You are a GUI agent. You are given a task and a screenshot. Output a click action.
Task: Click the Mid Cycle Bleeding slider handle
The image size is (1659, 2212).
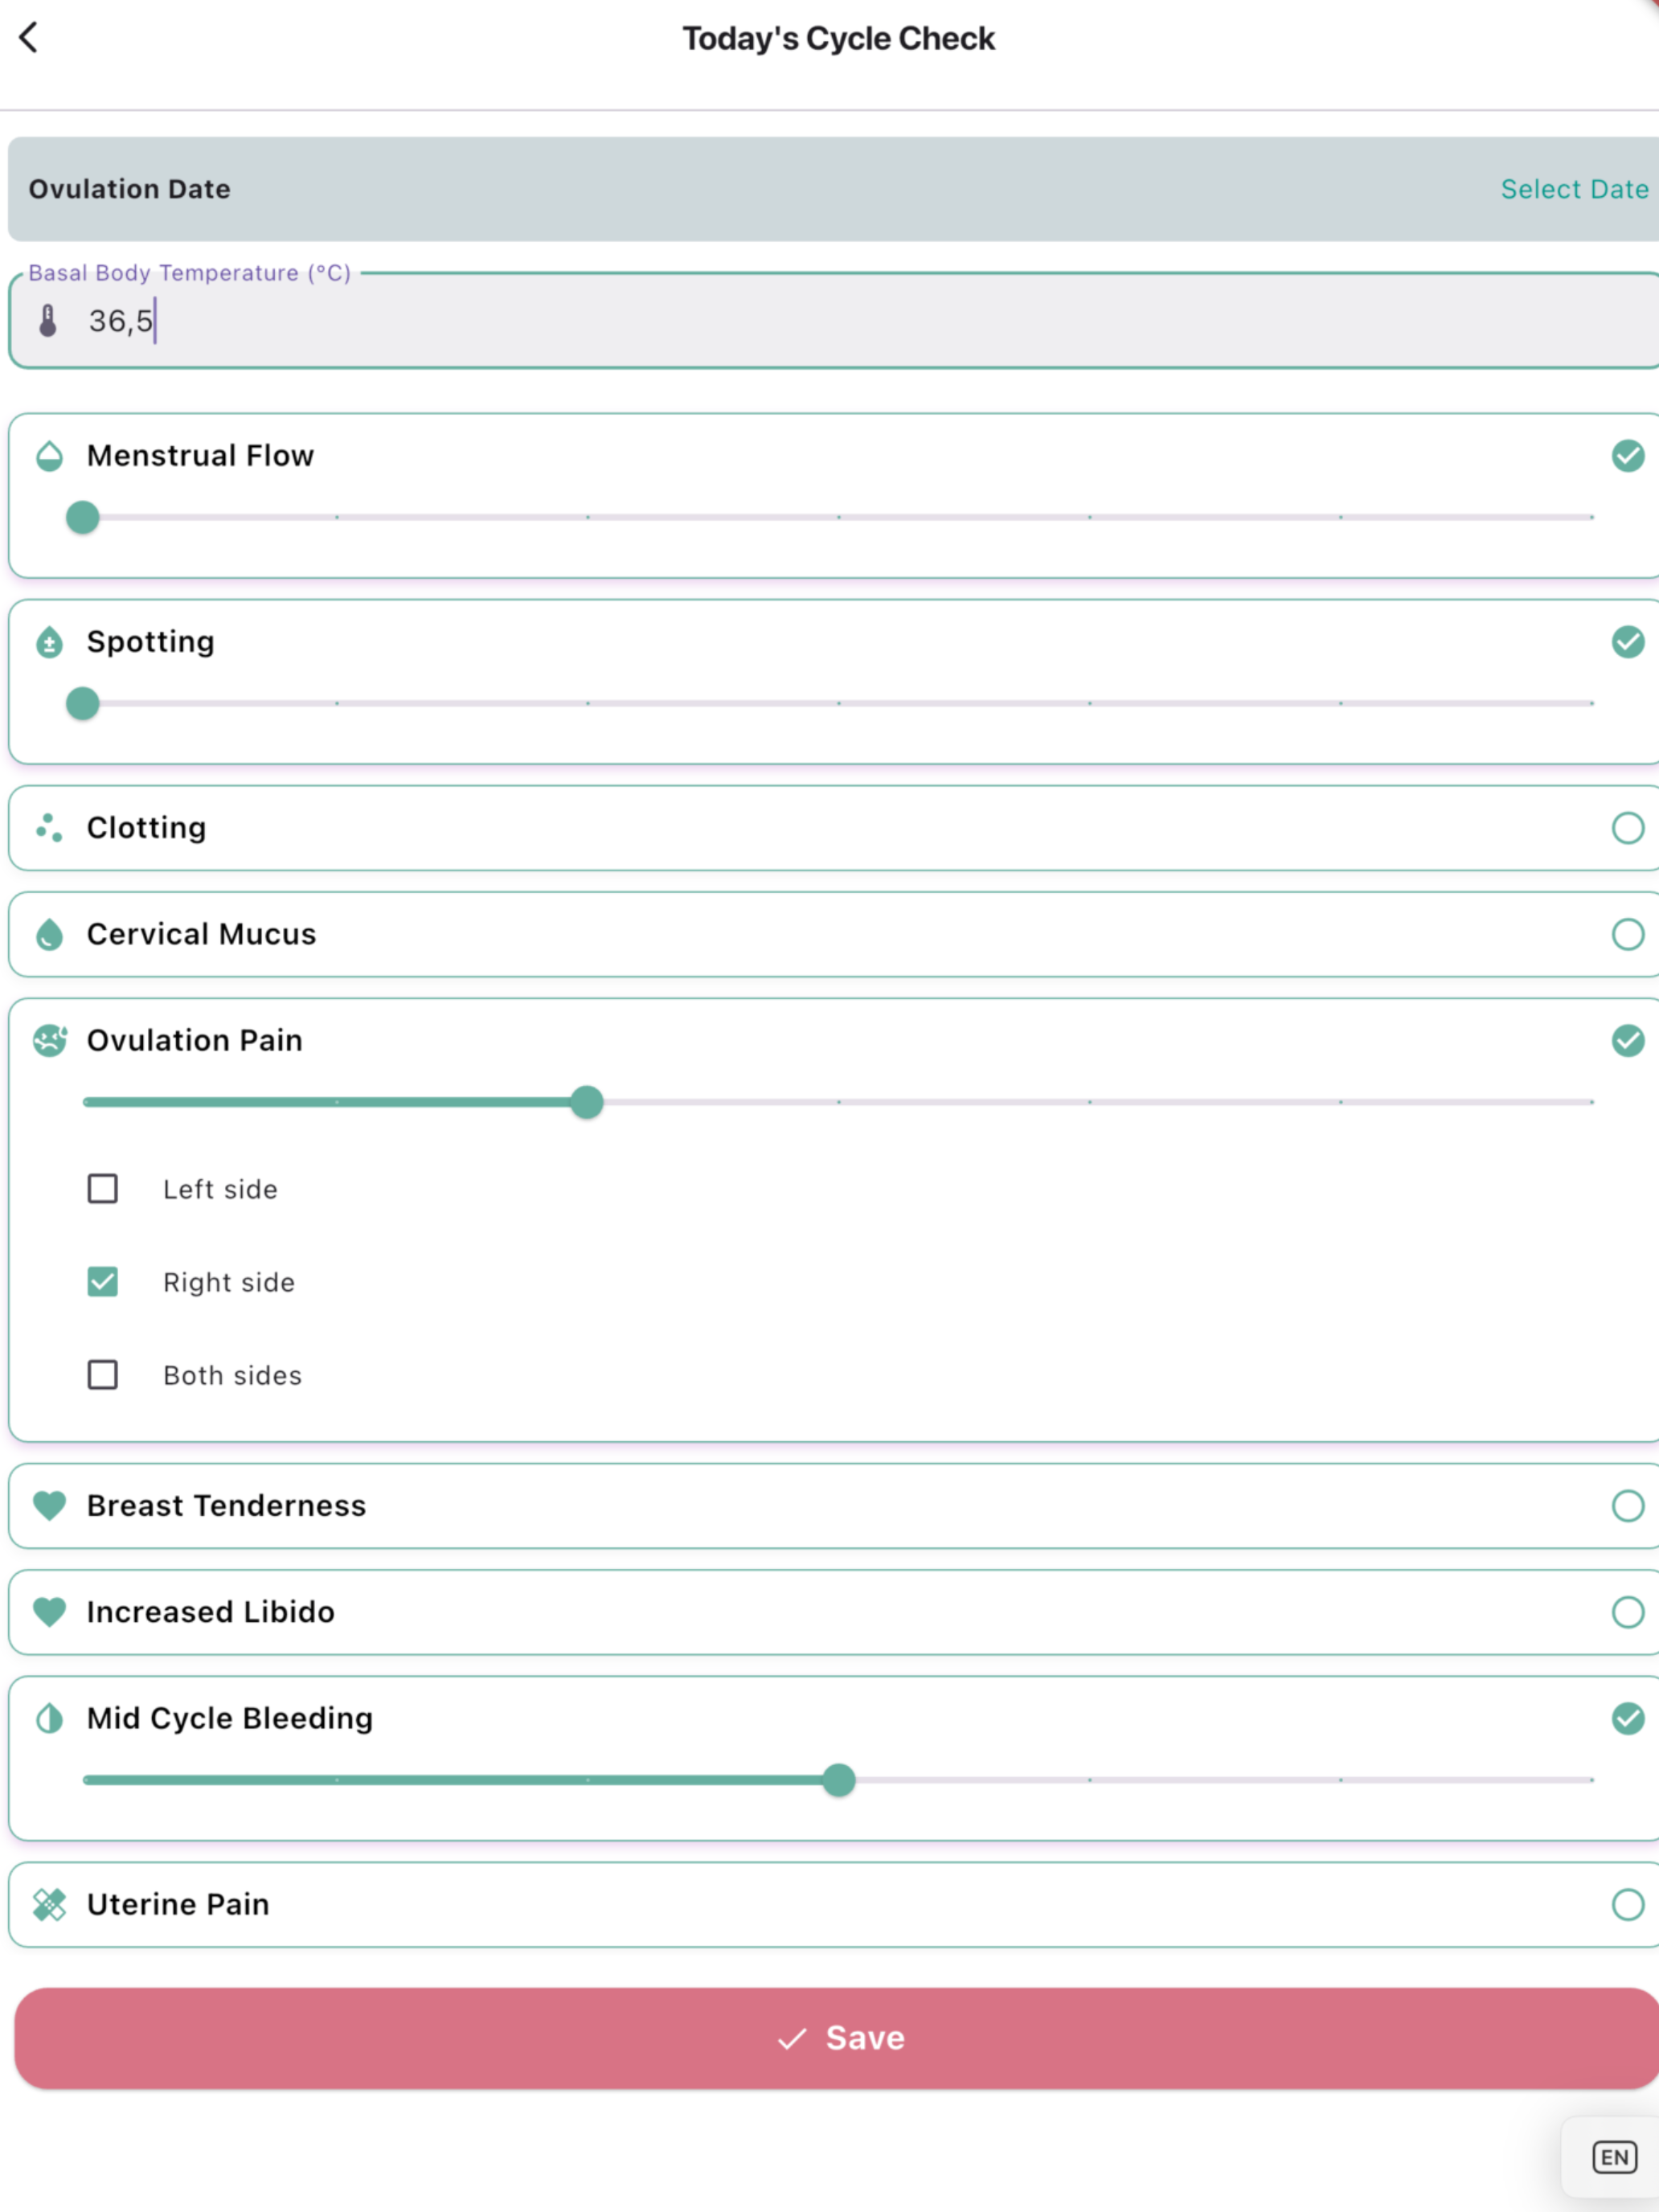click(839, 1780)
